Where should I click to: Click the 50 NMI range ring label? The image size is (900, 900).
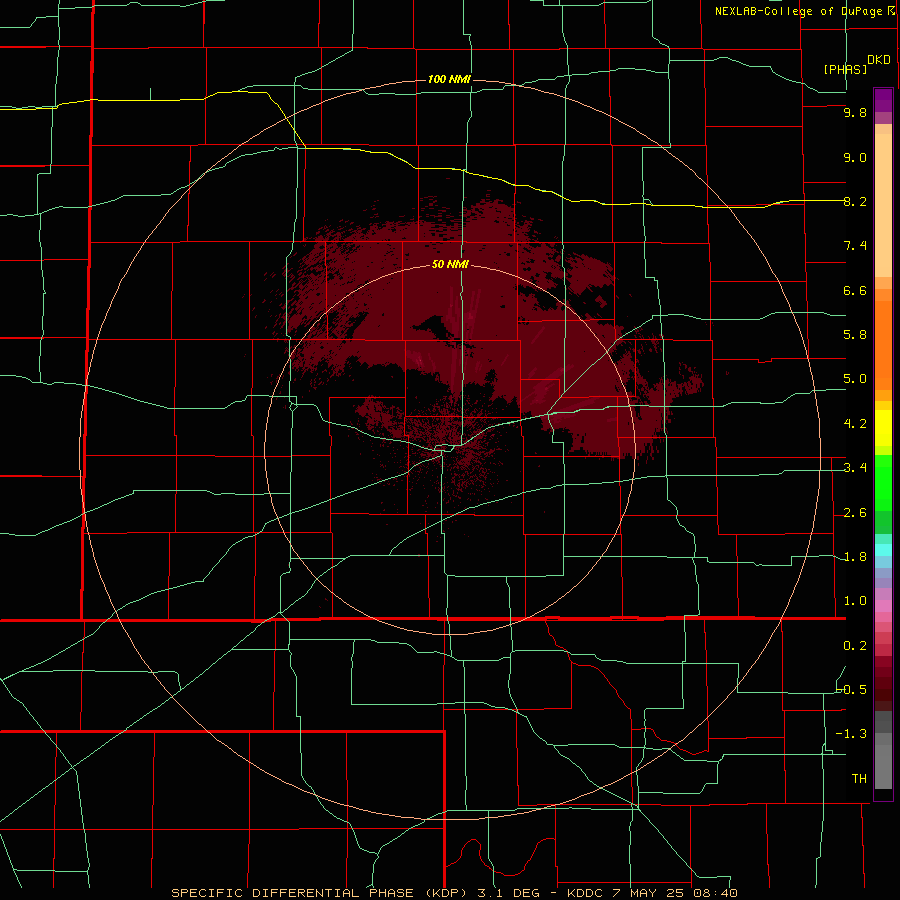(x=450, y=264)
